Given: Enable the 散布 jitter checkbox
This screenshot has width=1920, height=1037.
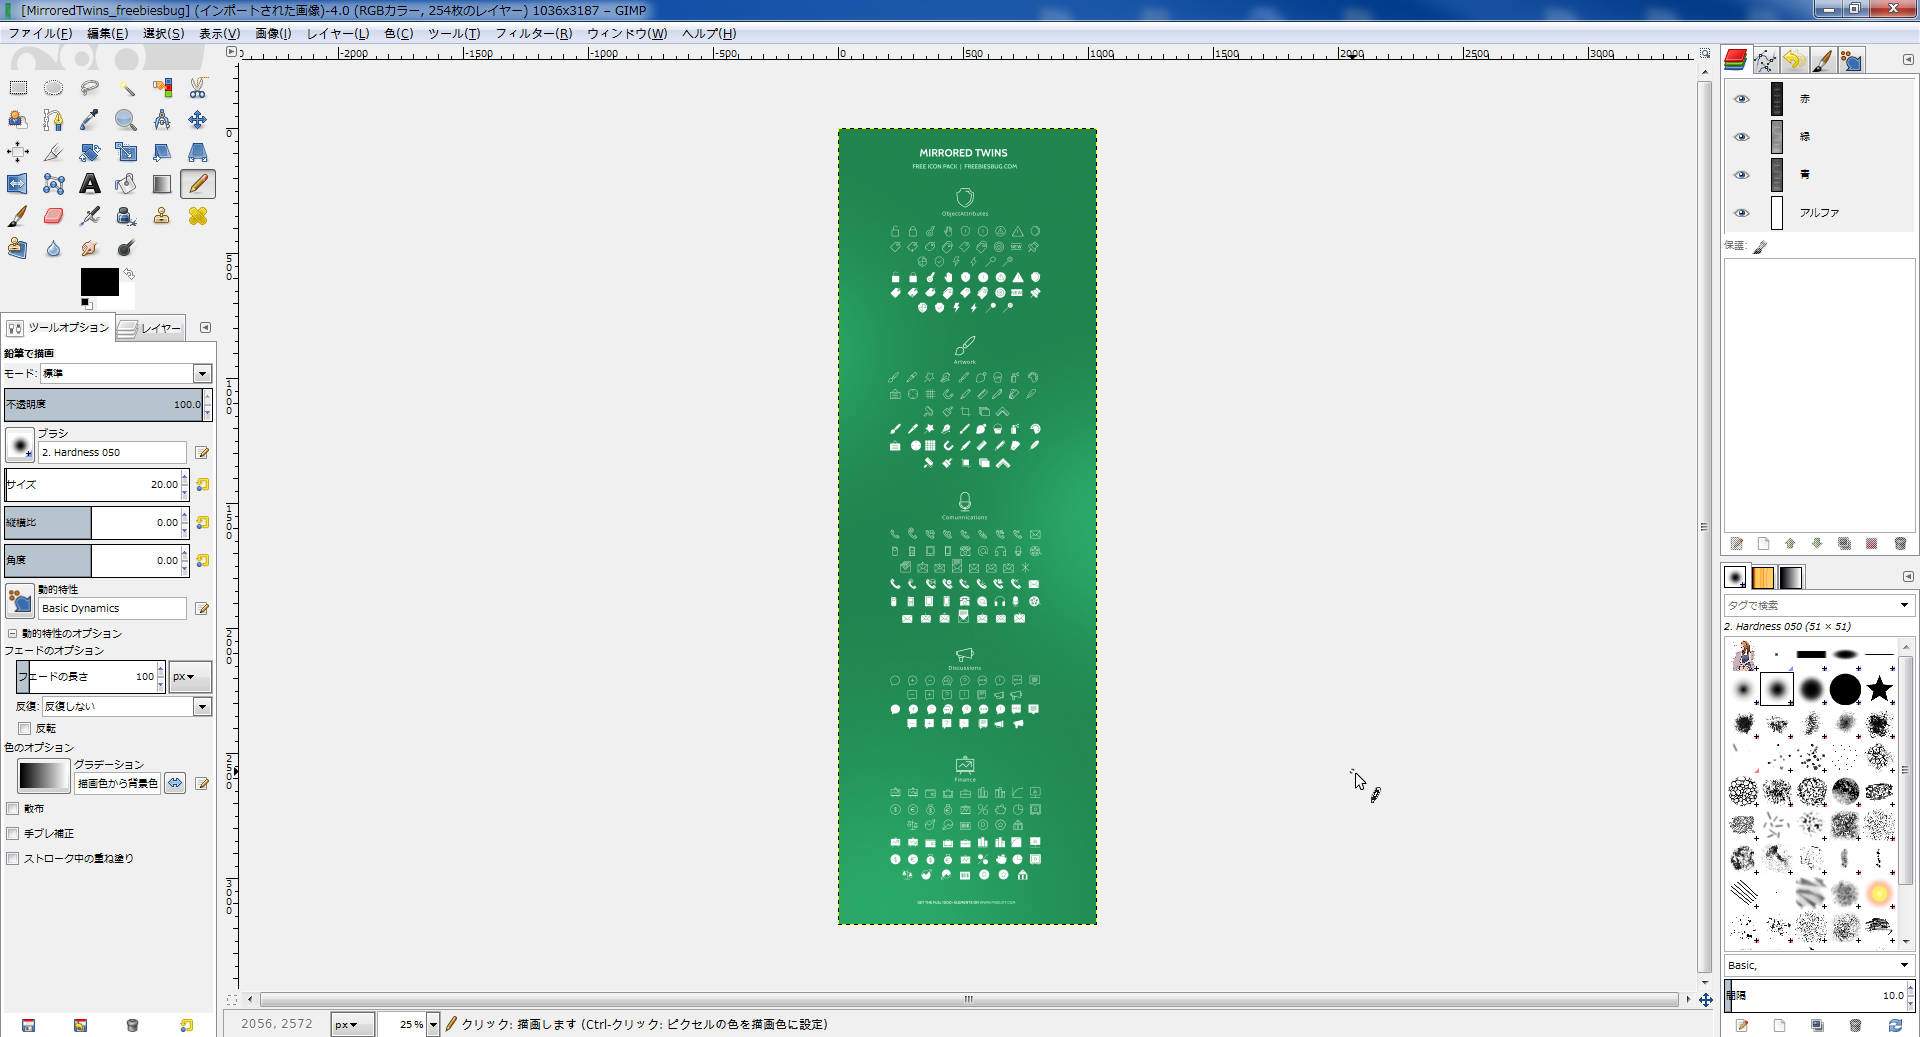Looking at the screenshot, I should tap(13, 808).
